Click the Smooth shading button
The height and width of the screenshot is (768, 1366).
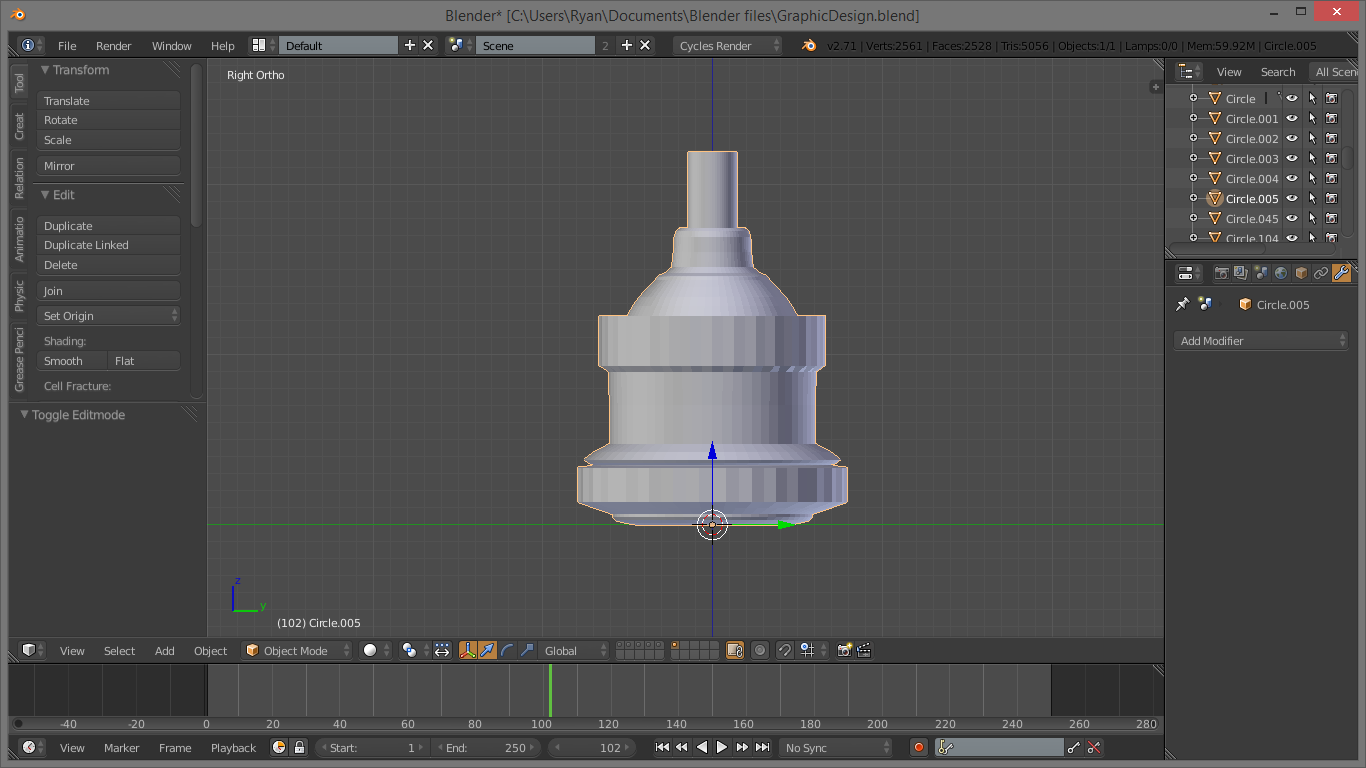click(72, 361)
